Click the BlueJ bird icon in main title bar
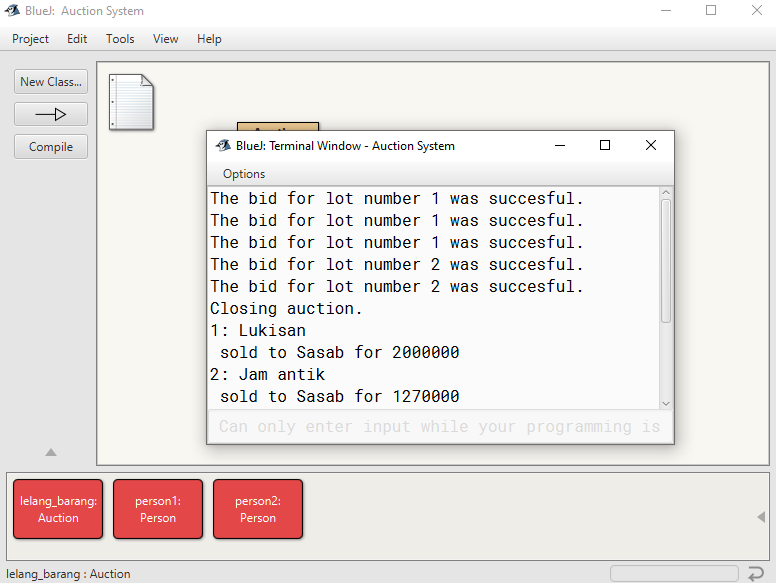Image resolution: width=776 pixels, height=583 pixels. [12, 10]
